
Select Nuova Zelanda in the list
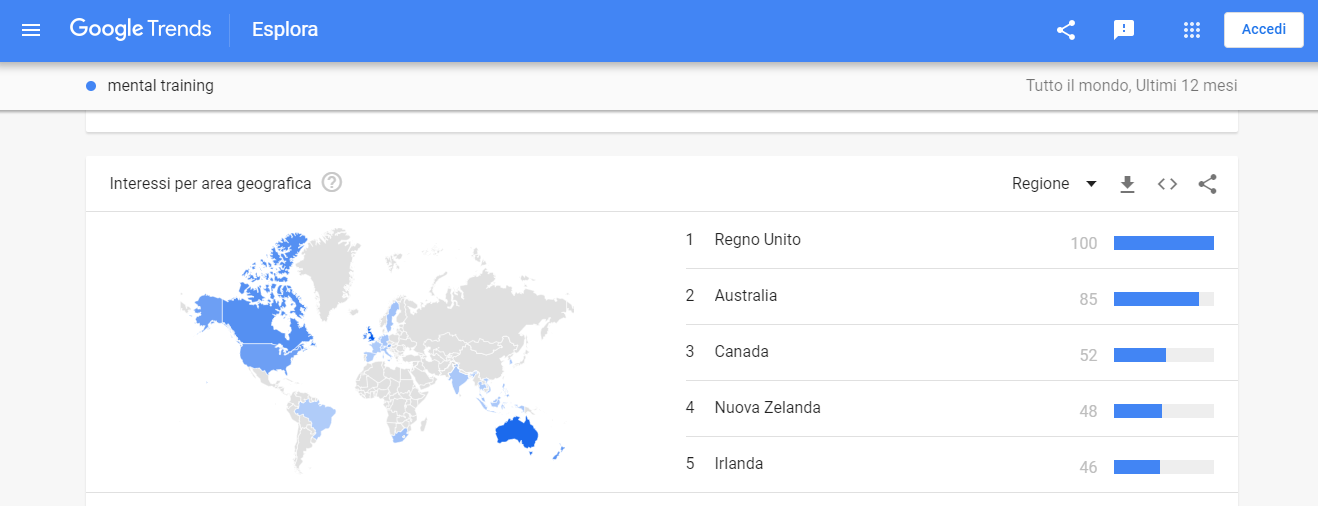[767, 408]
